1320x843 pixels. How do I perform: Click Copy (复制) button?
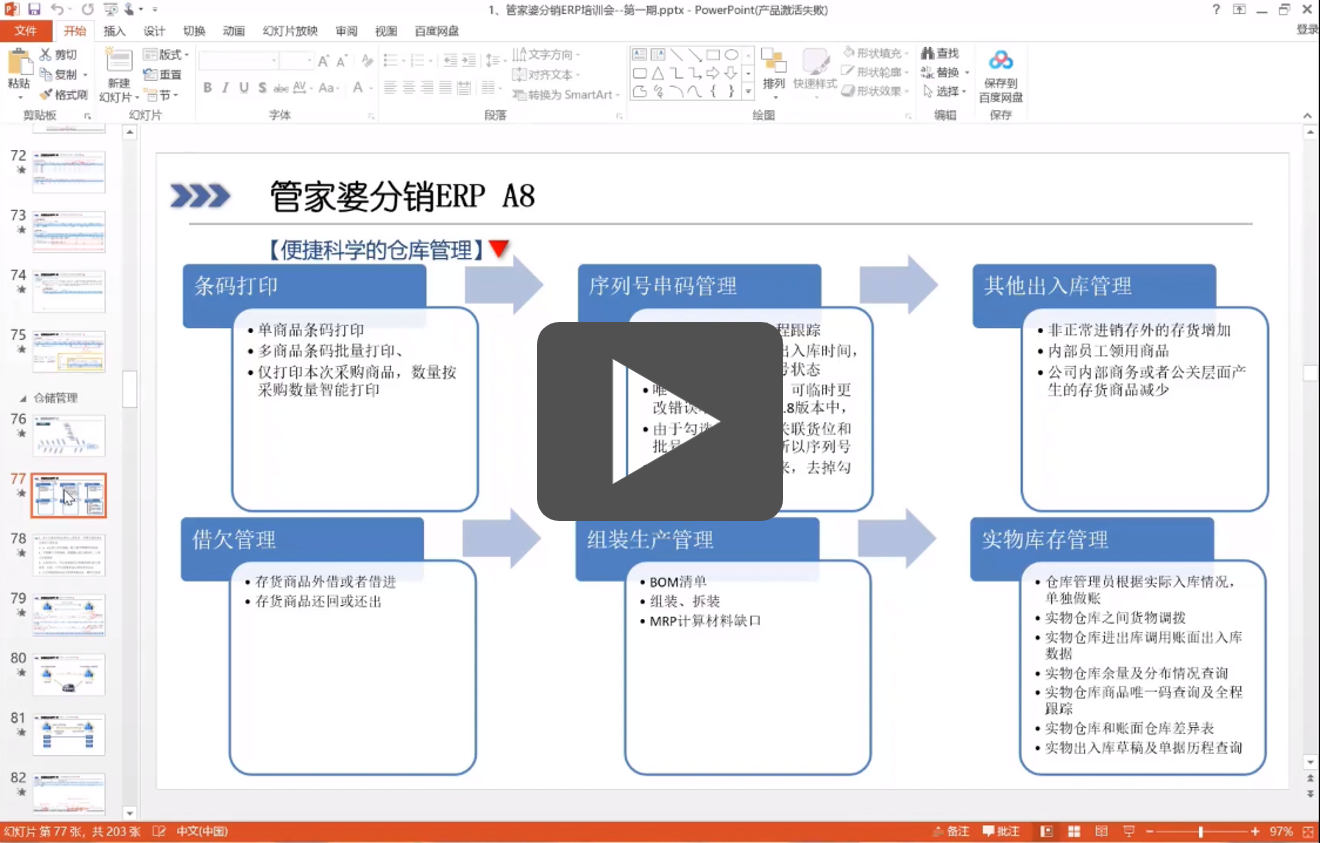(65, 75)
